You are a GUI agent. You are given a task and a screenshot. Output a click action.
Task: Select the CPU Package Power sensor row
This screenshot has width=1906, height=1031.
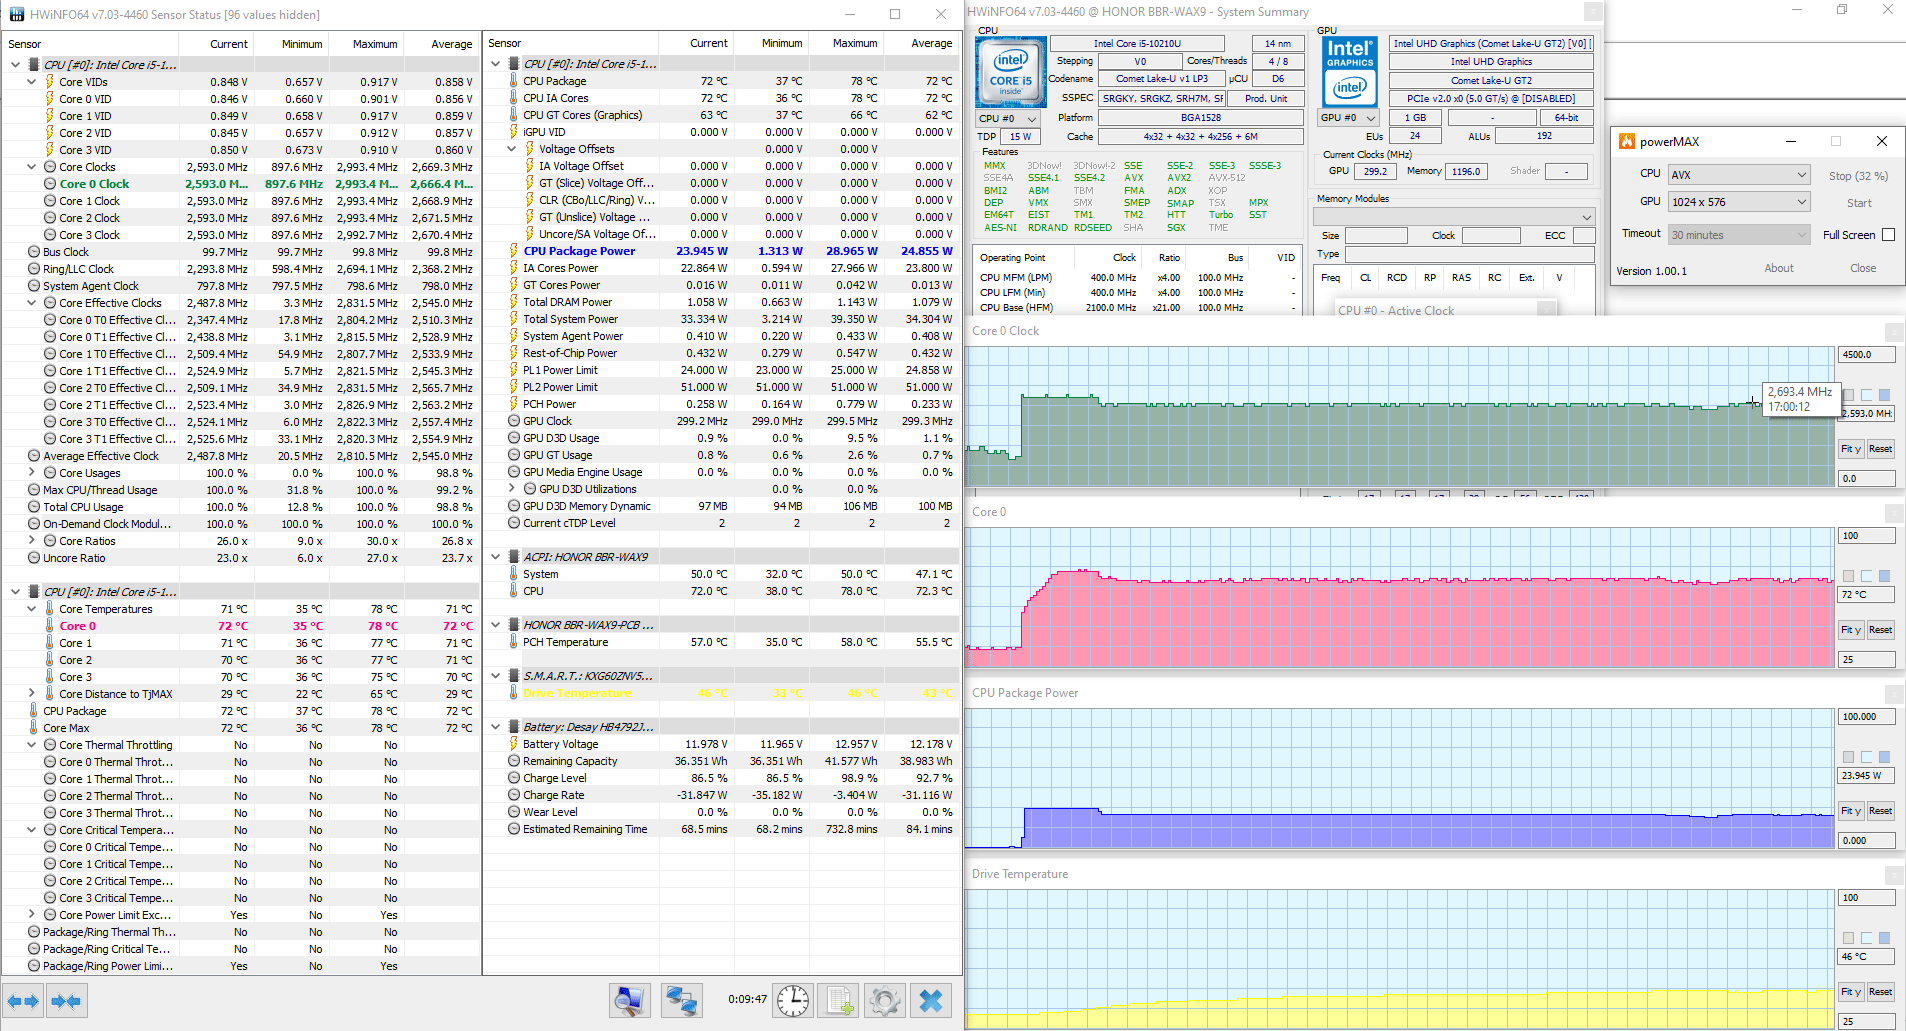[579, 251]
